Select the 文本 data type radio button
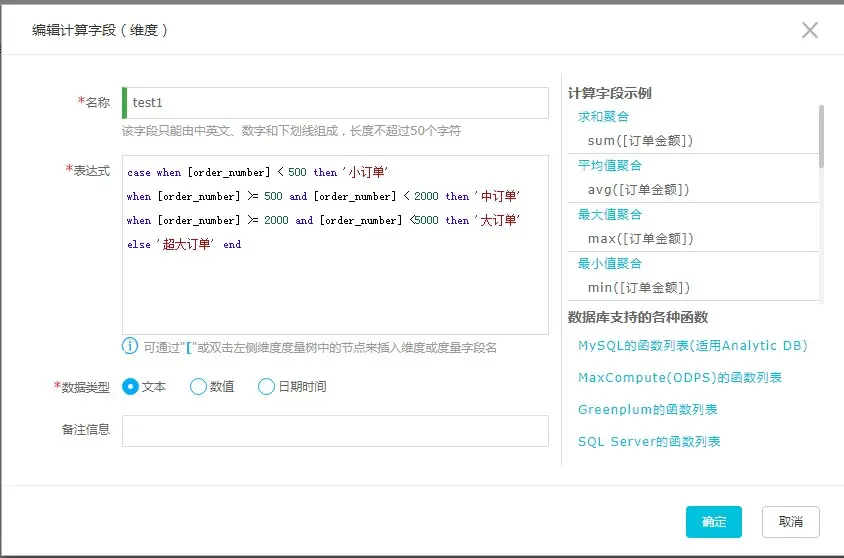This screenshot has width=844, height=558. [x=130, y=386]
